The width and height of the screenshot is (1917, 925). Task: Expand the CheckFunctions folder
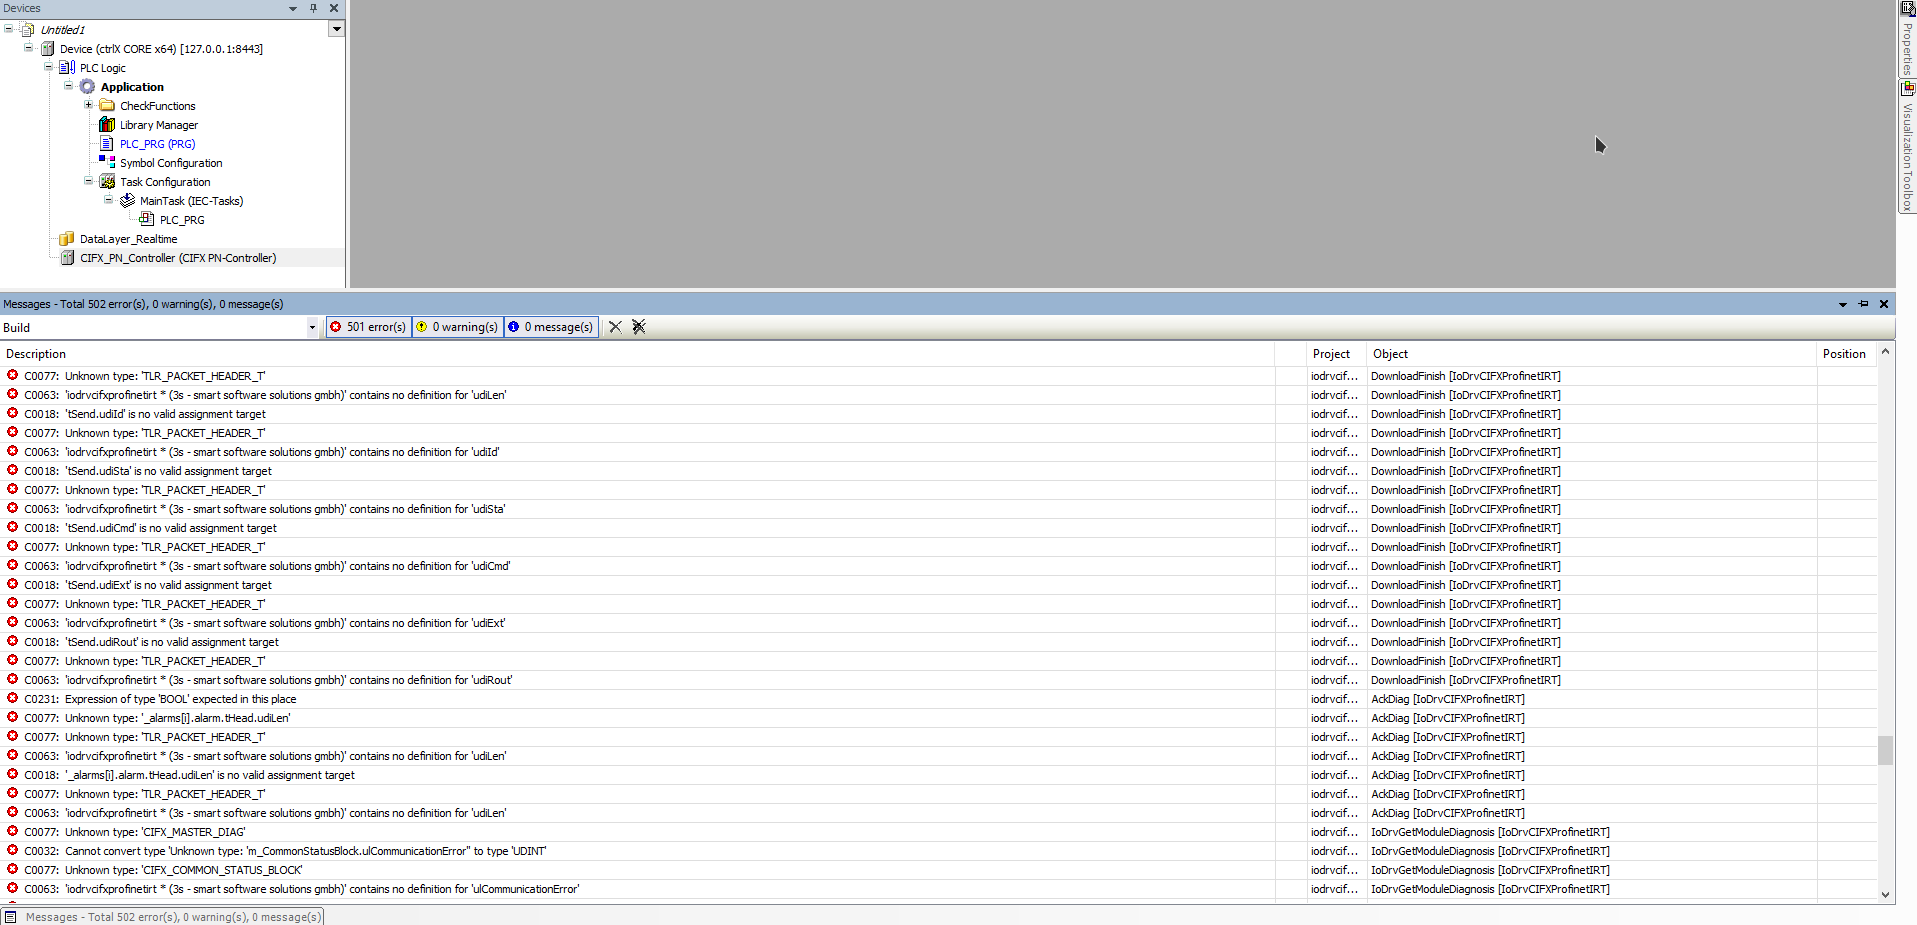point(88,105)
